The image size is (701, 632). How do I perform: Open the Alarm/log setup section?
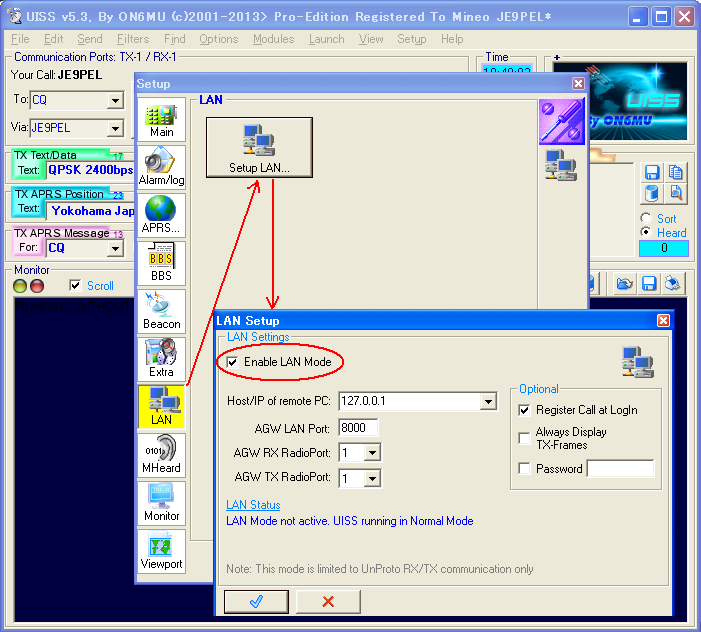coord(161,168)
